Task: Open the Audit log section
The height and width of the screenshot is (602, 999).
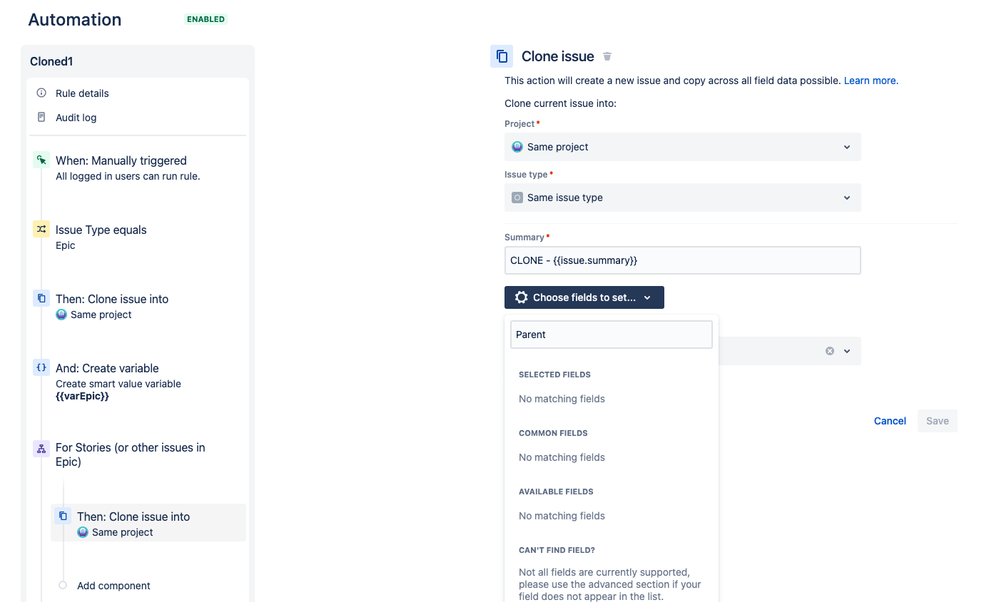Action: (x=76, y=117)
